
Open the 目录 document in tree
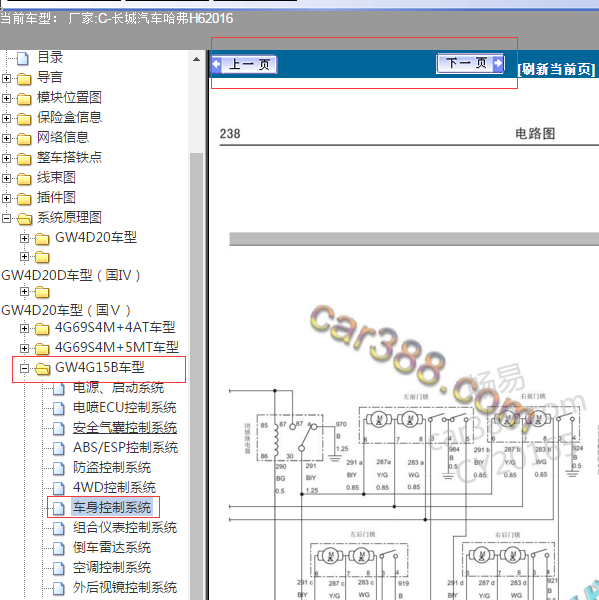pos(50,57)
